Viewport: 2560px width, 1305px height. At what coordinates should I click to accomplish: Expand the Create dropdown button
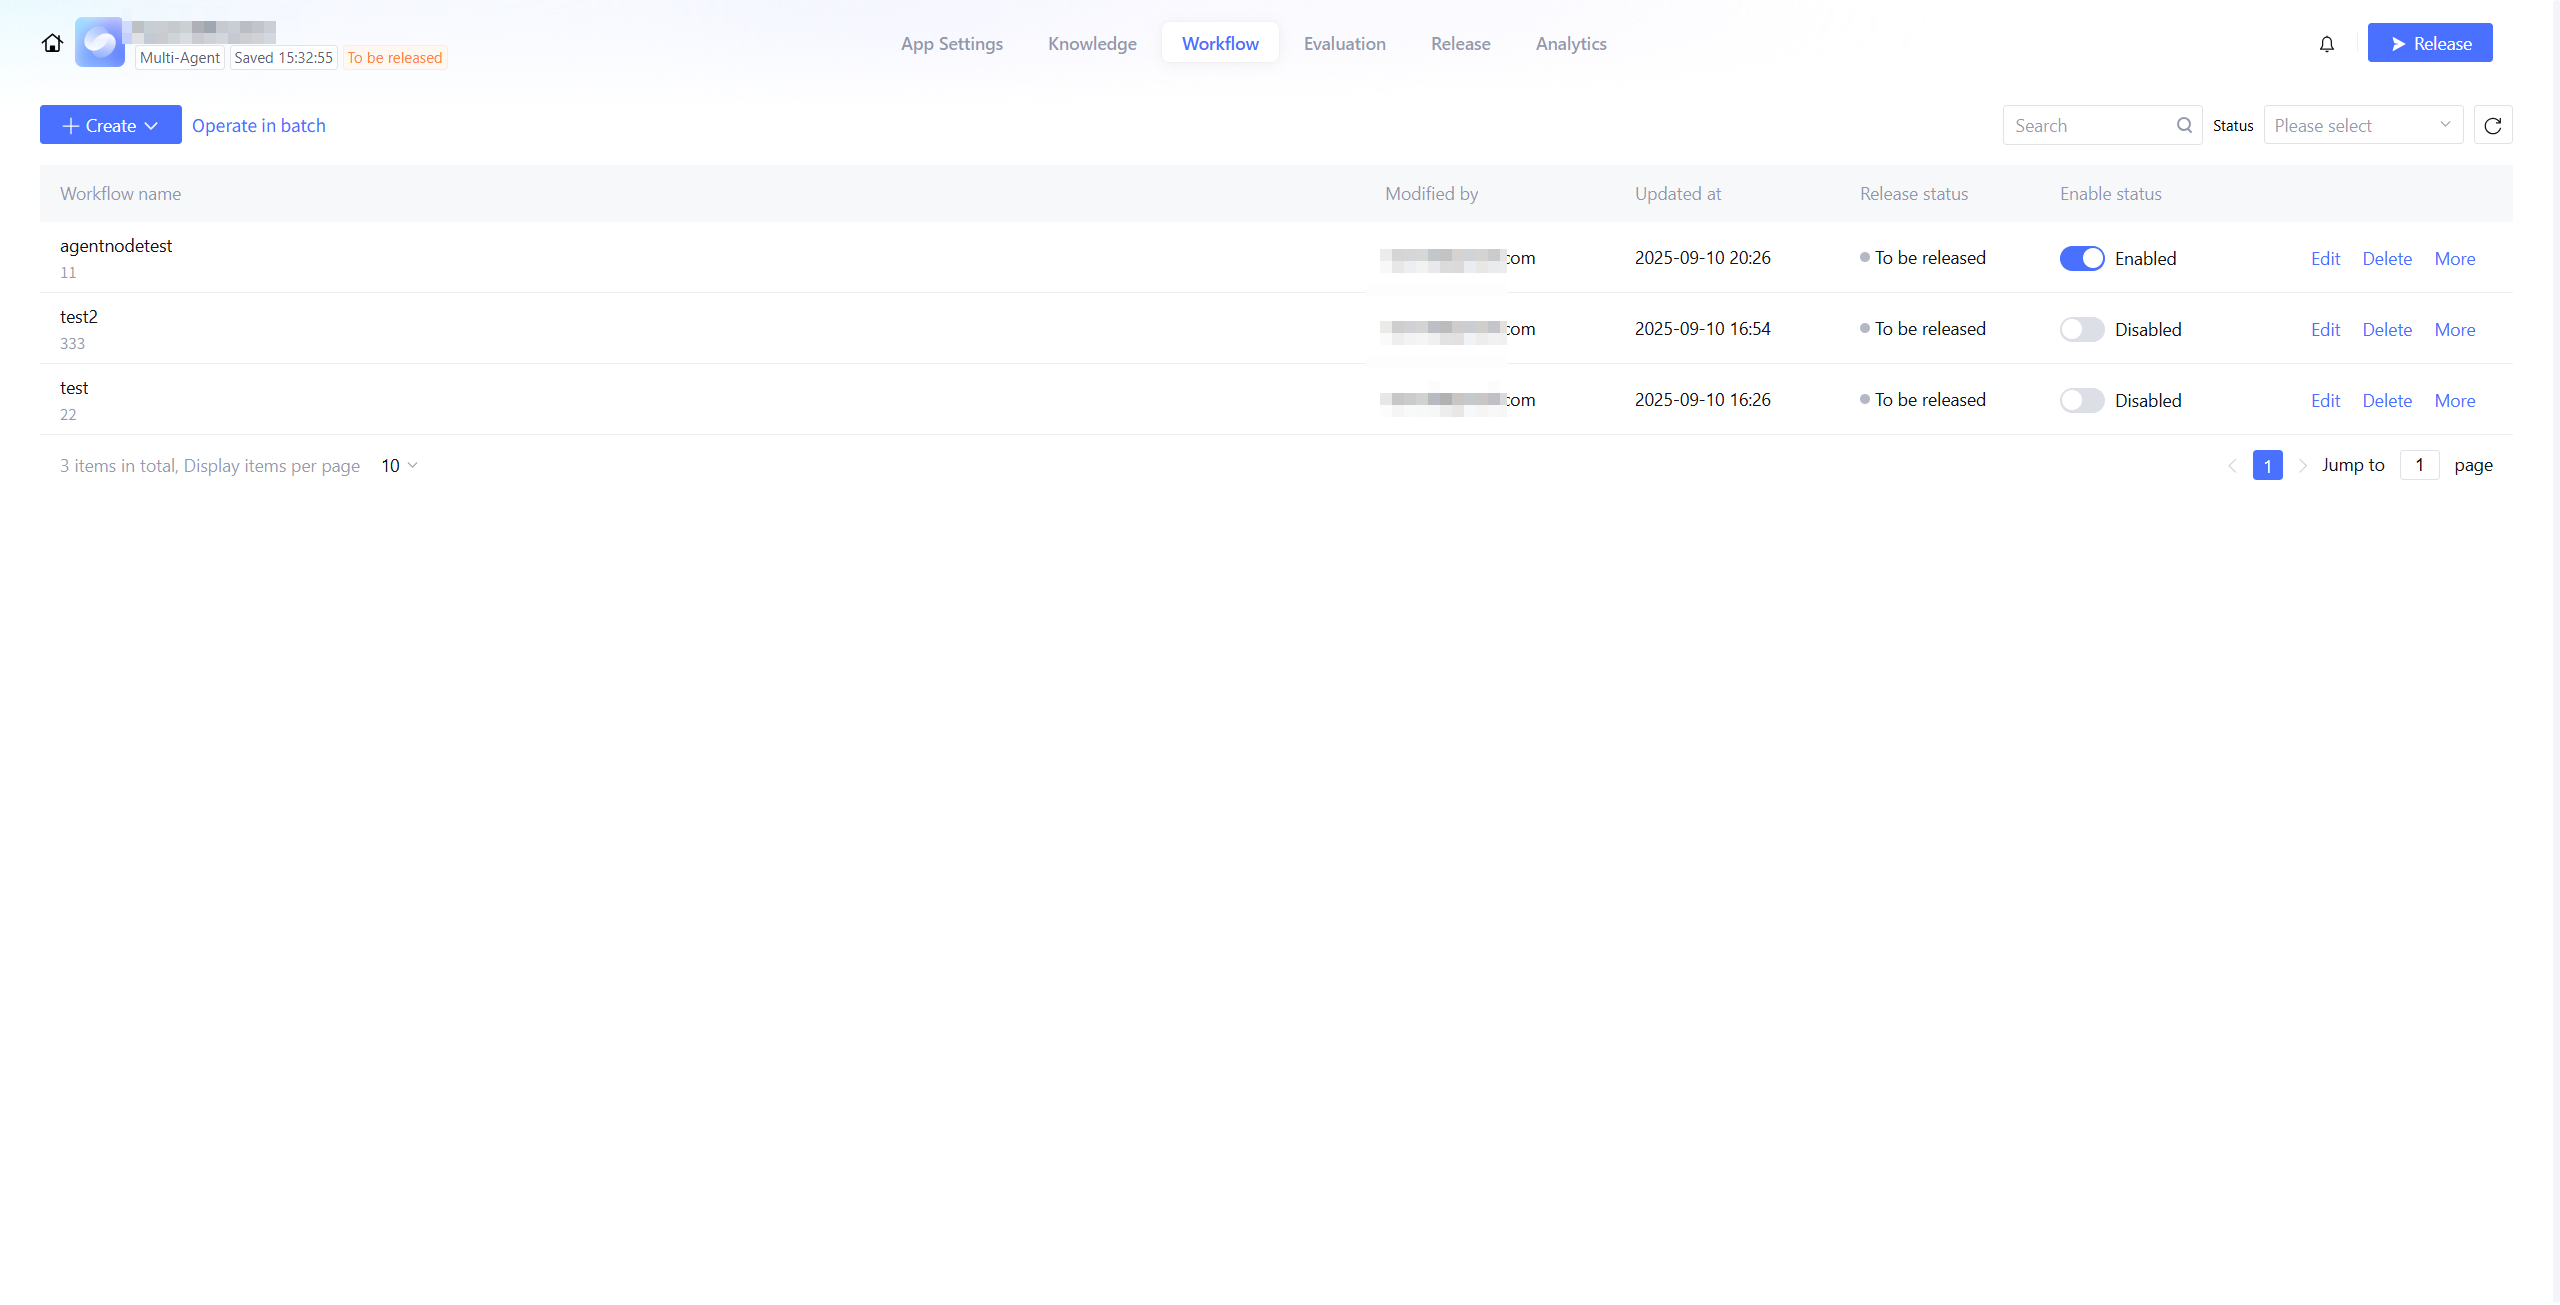111,126
